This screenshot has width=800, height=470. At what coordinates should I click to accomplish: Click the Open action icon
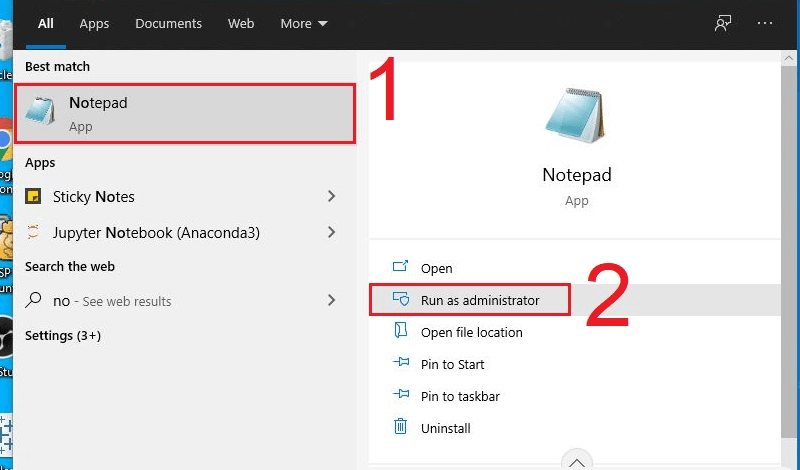(x=401, y=266)
